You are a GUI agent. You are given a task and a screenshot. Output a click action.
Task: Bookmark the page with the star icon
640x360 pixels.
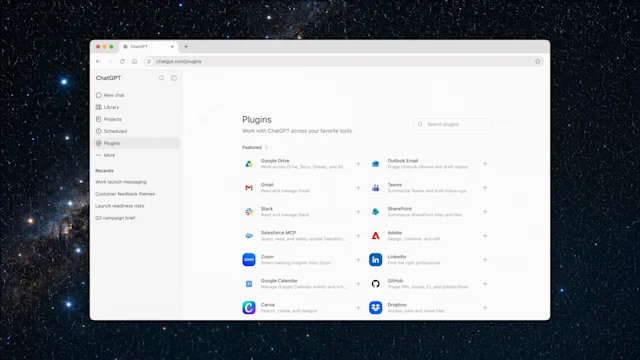[538, 61]
